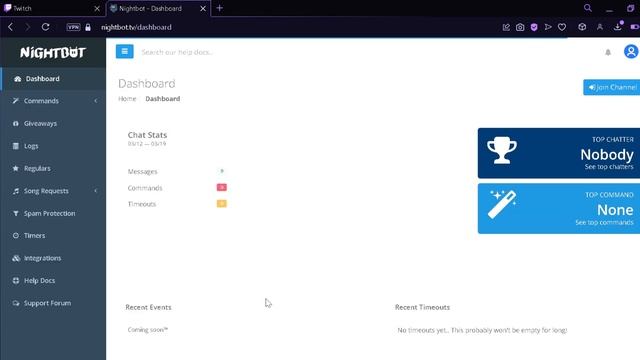Click See top chatters link

pos(609,167)
